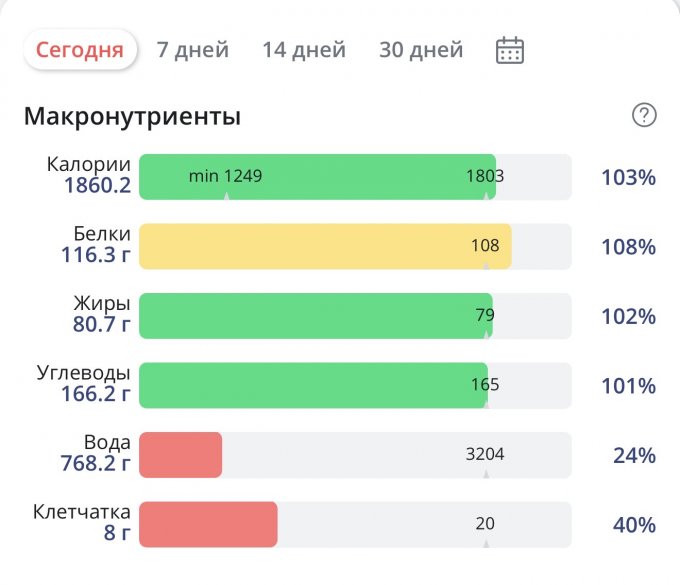Click the 24% water percentage
The width and height of the screenshot is (680, 585).
(634, 455)
